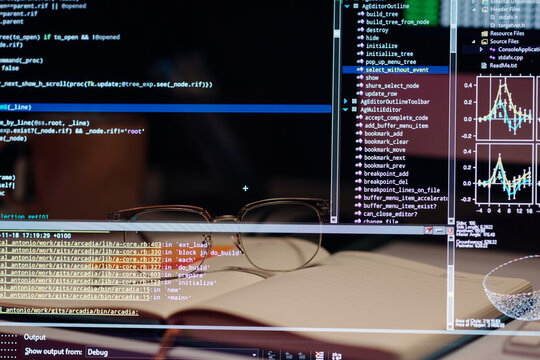Click the class icon of AgEditorOutlineToolbar

click(x=354, y=101)
